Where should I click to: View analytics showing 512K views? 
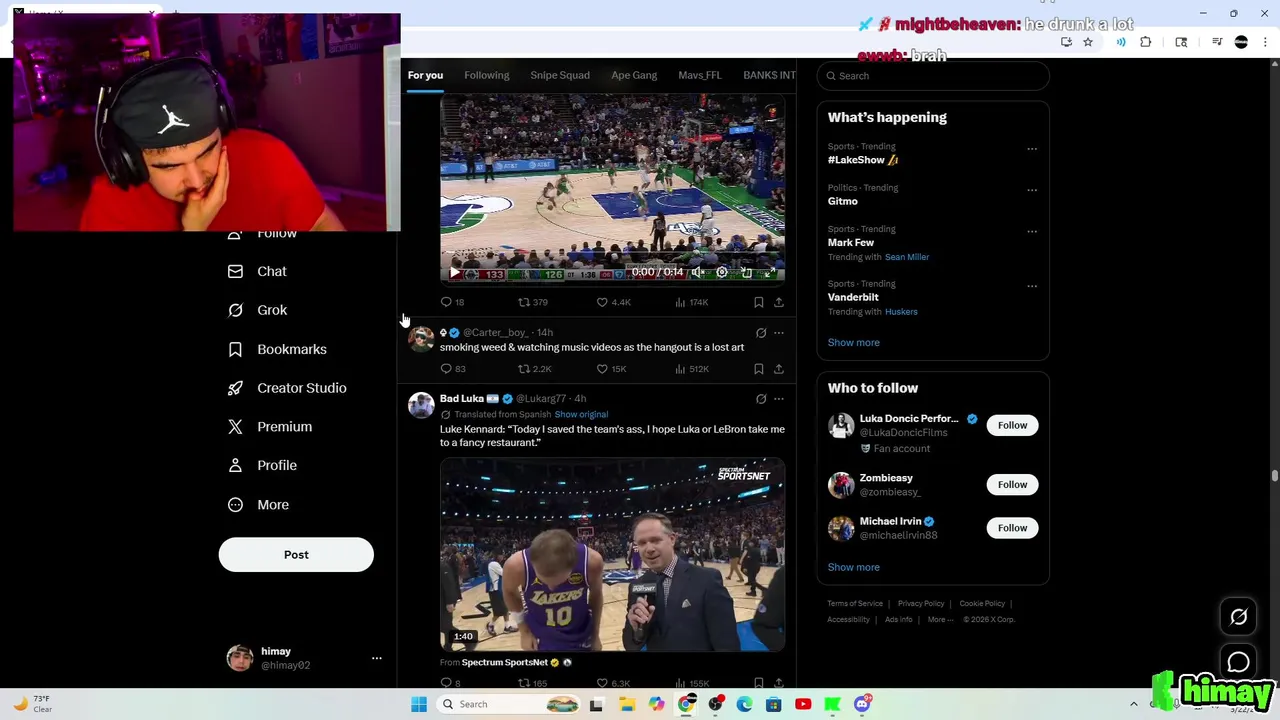tap(692, 369)
